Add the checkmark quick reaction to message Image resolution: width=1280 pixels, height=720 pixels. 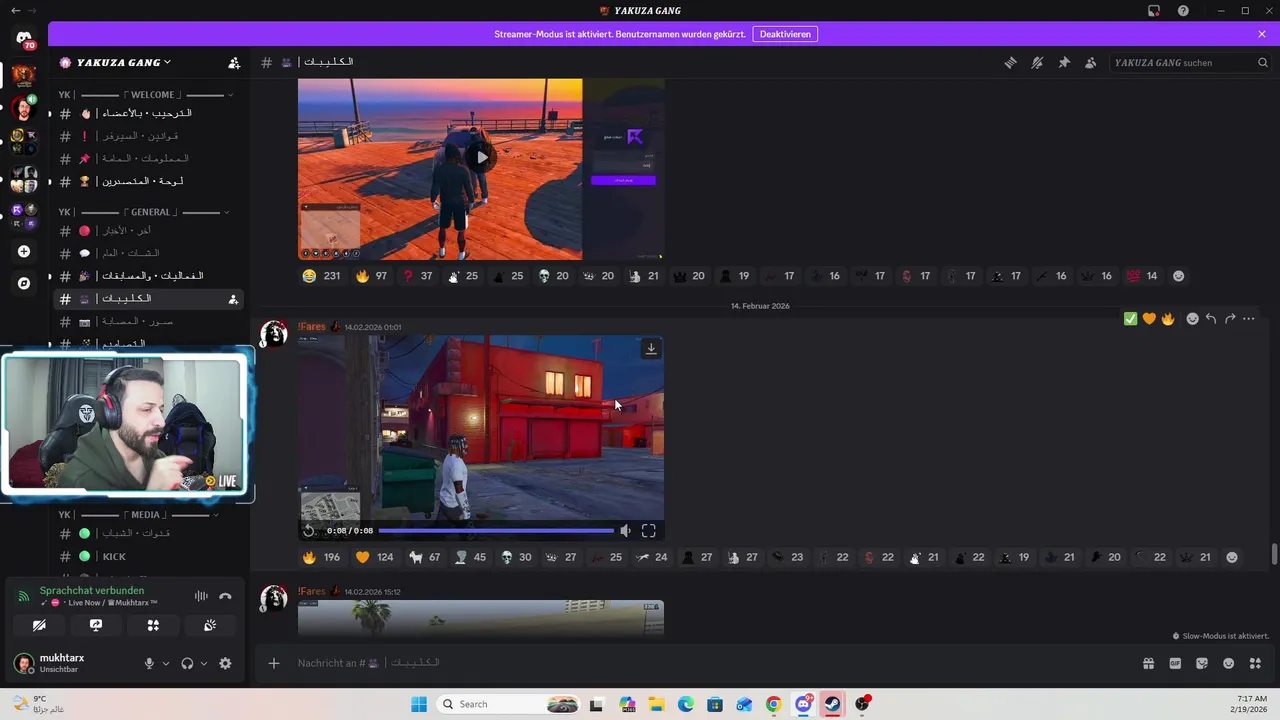tap(1130, 319)
